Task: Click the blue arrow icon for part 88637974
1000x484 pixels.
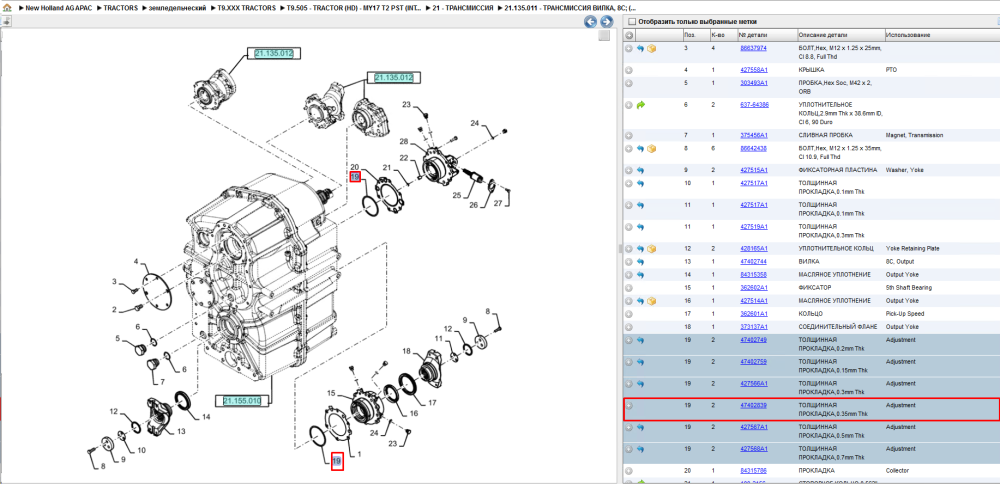Action: pos(640,48)
